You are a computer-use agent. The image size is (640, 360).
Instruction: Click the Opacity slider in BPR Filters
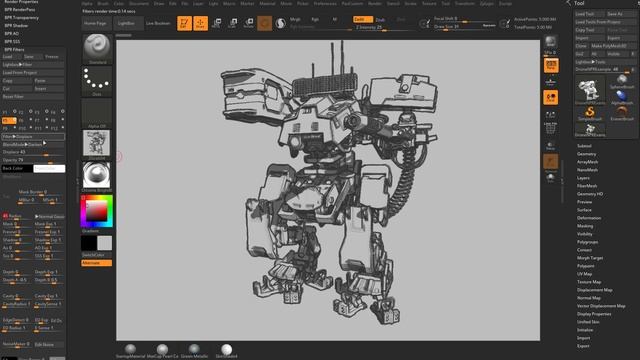(33, 160)
